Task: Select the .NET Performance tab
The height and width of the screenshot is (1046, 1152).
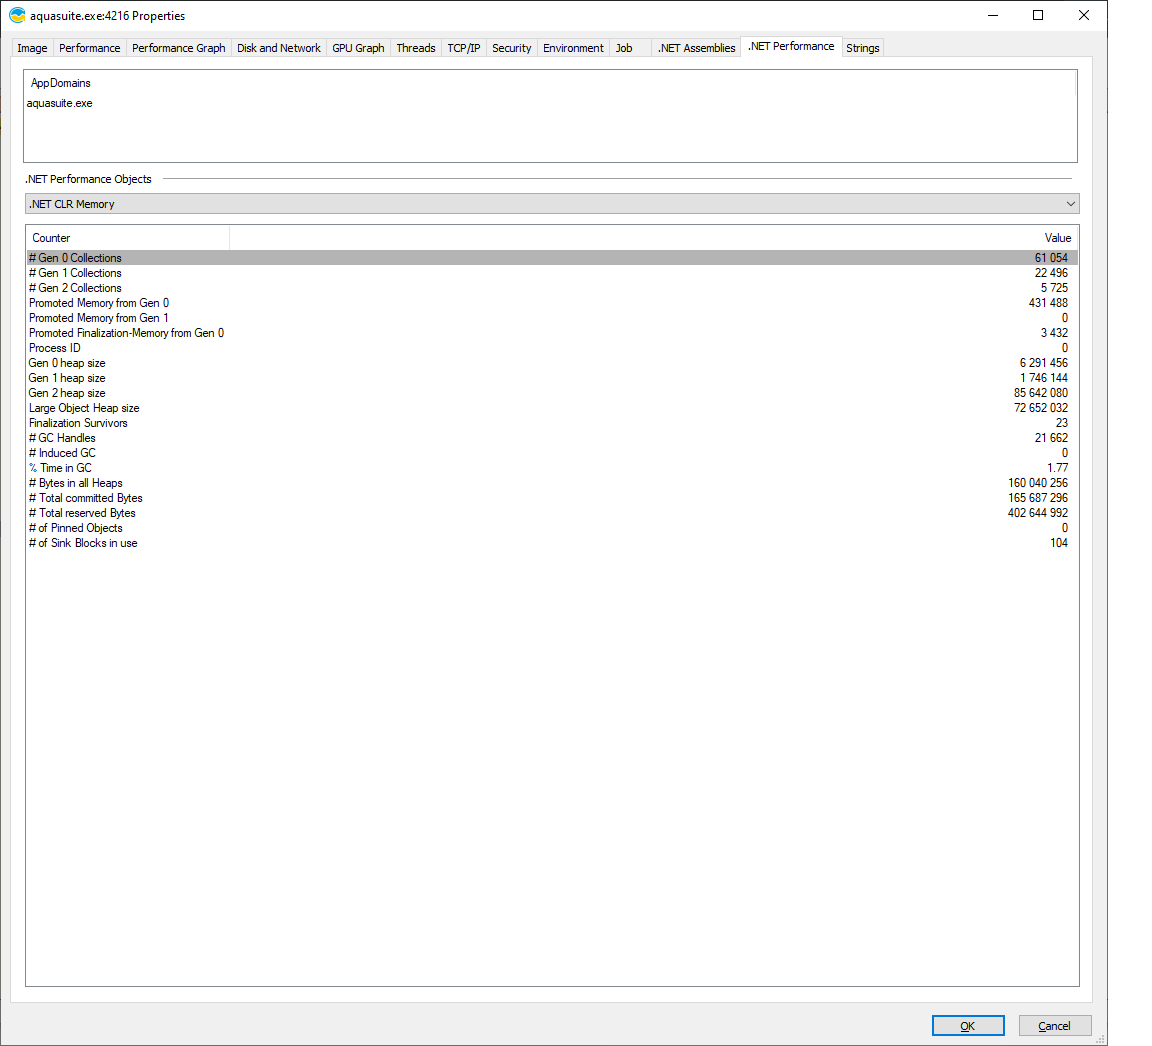Action: pos(791,46)
